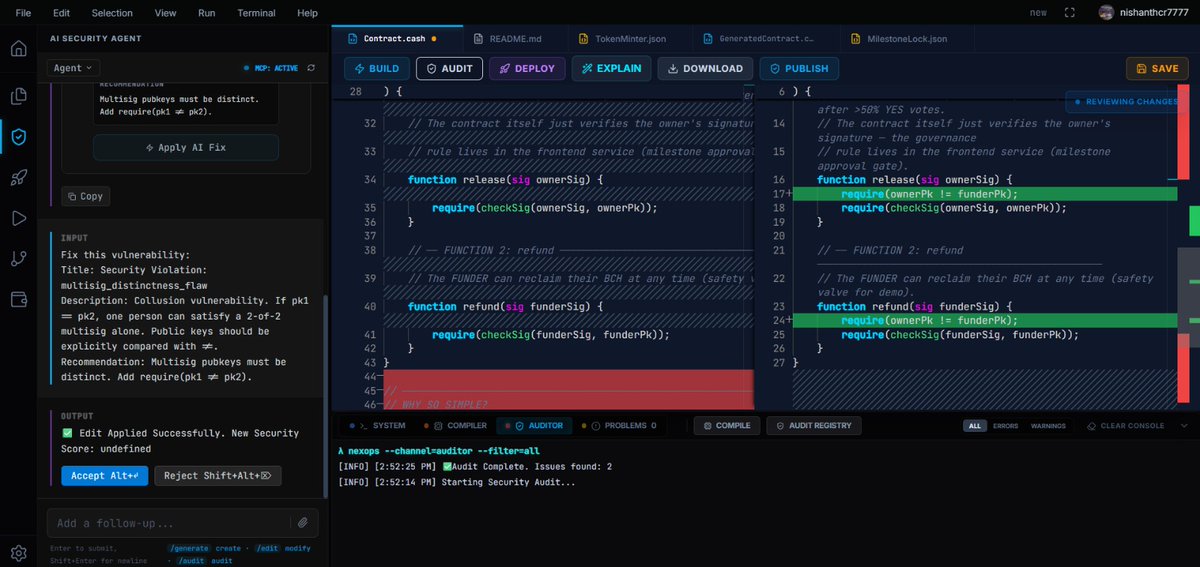This screenshot has height=567, width=1200.
Task: Click the /edit command chip
Action: coord(265,548)
